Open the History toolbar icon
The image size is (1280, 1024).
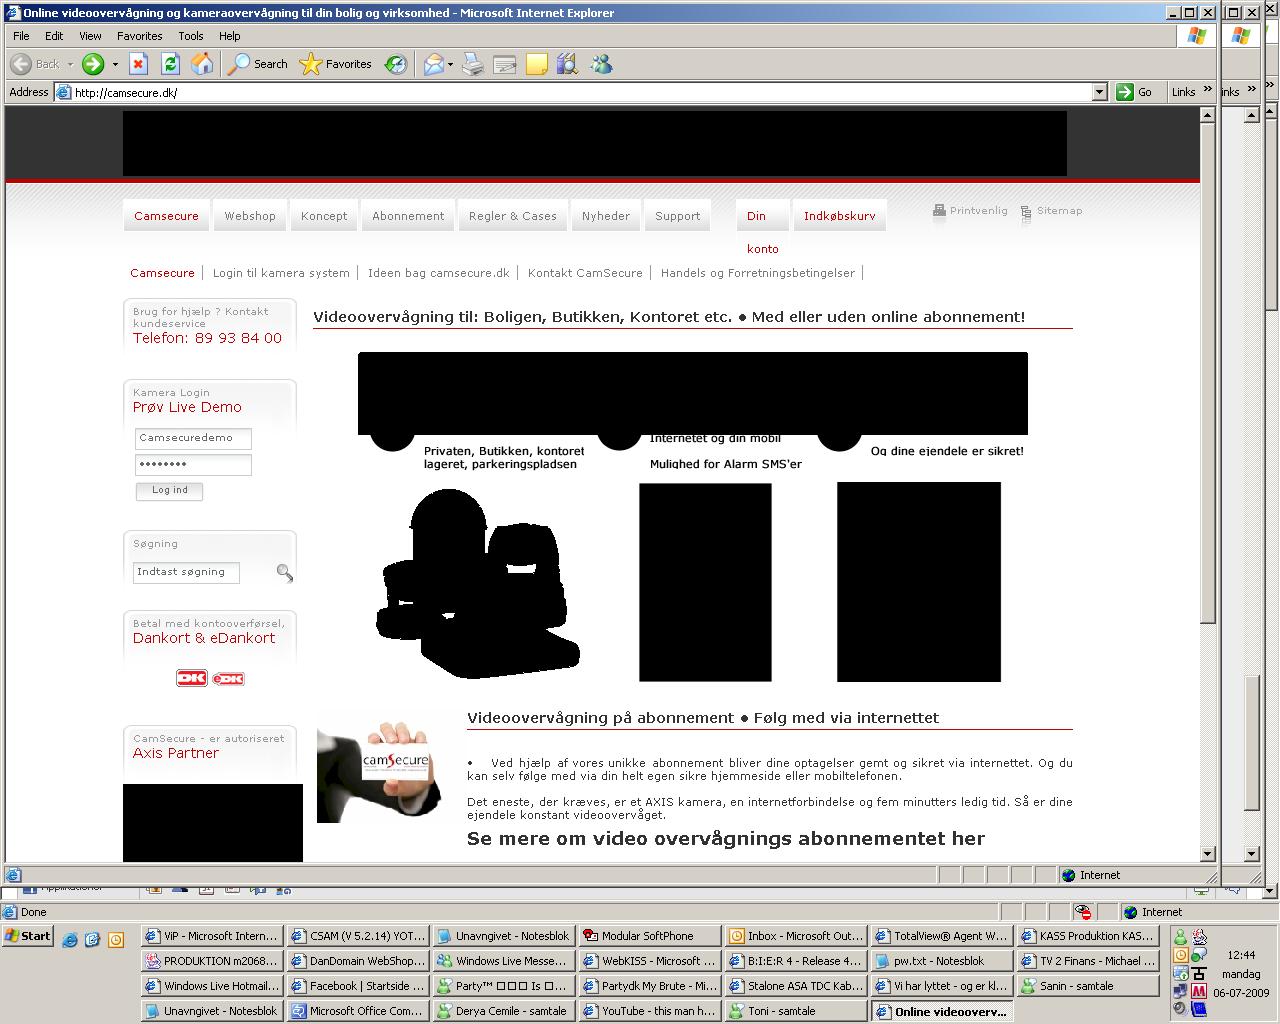click(396, 64)
